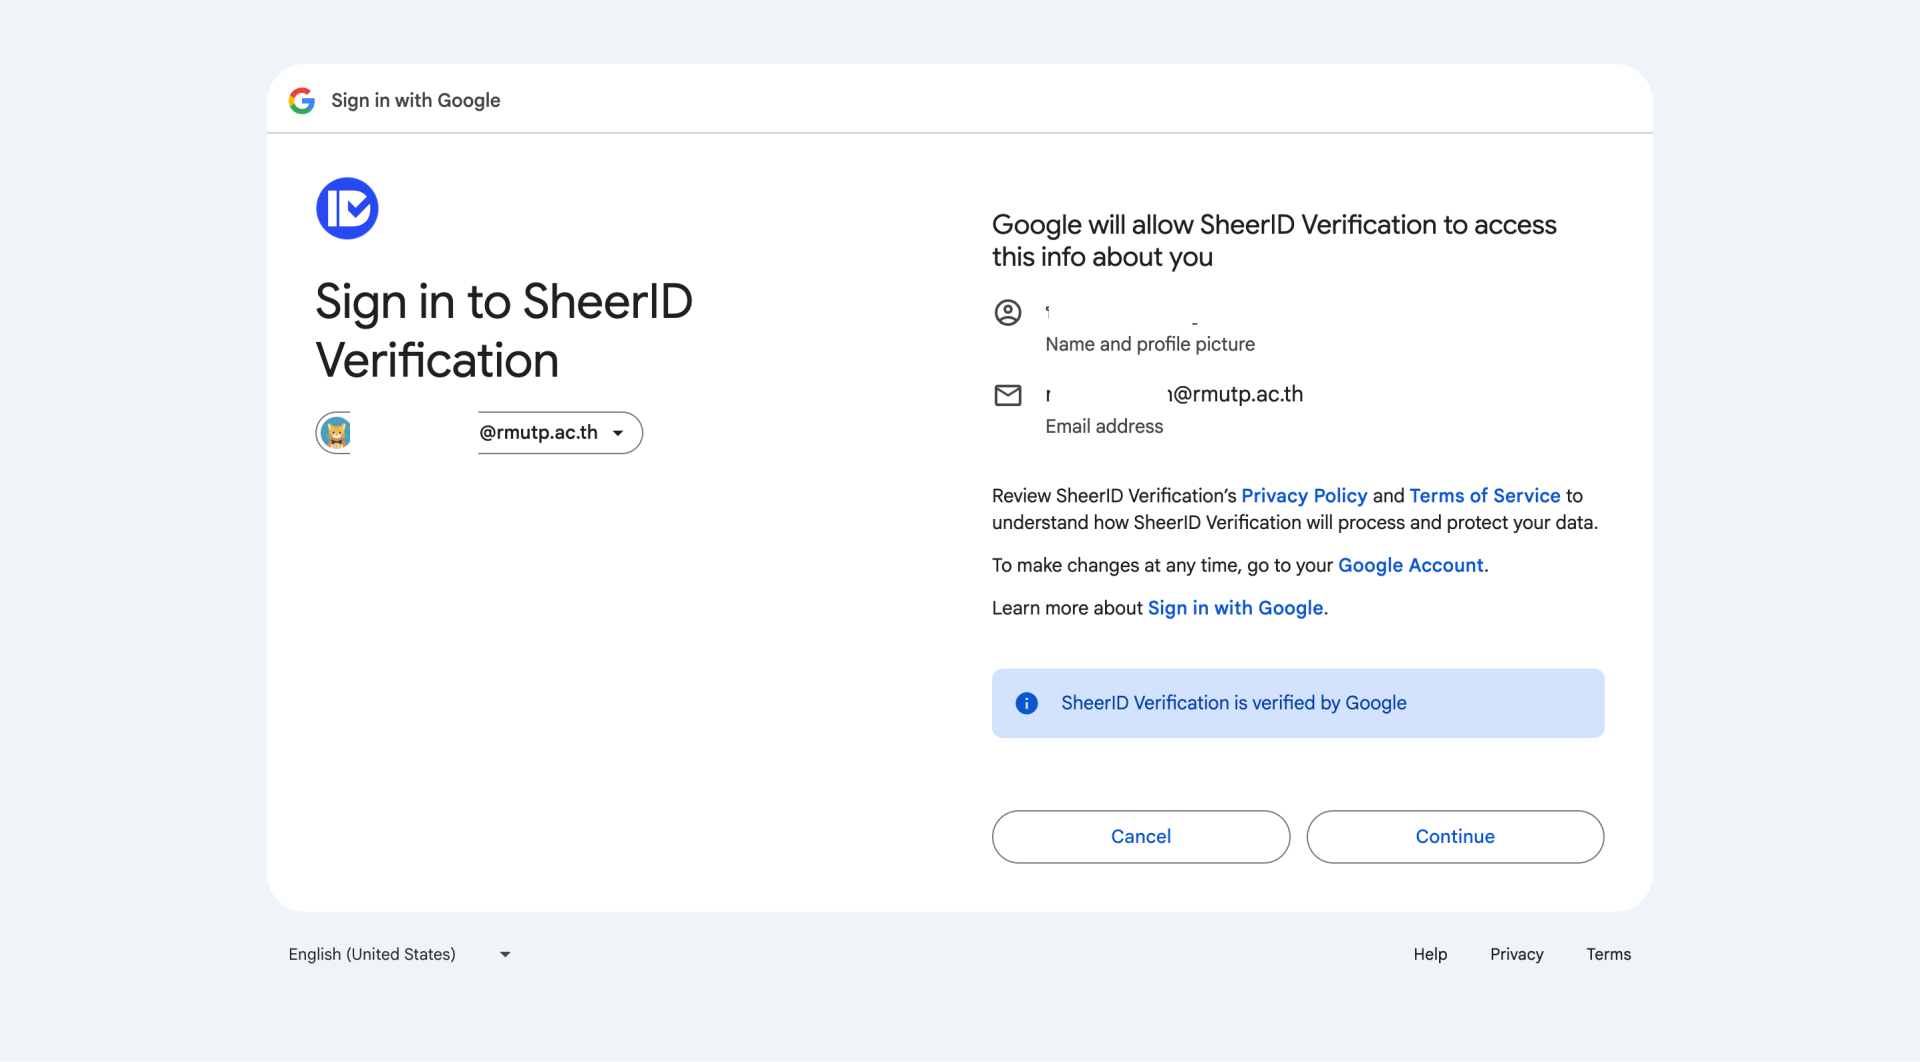Image resolution: width=1920 pixels, height=1062 pixels.
Task: Expand the account chooser arrow
Action: 618,433
